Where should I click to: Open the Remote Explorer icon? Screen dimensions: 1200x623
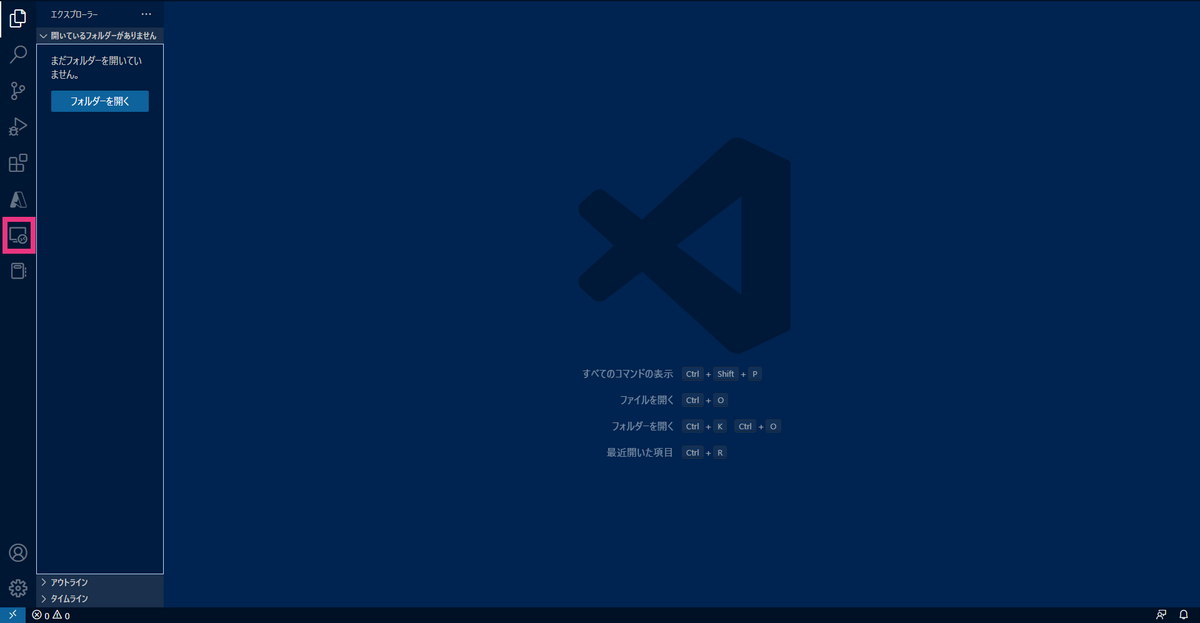tap(18, 236)
